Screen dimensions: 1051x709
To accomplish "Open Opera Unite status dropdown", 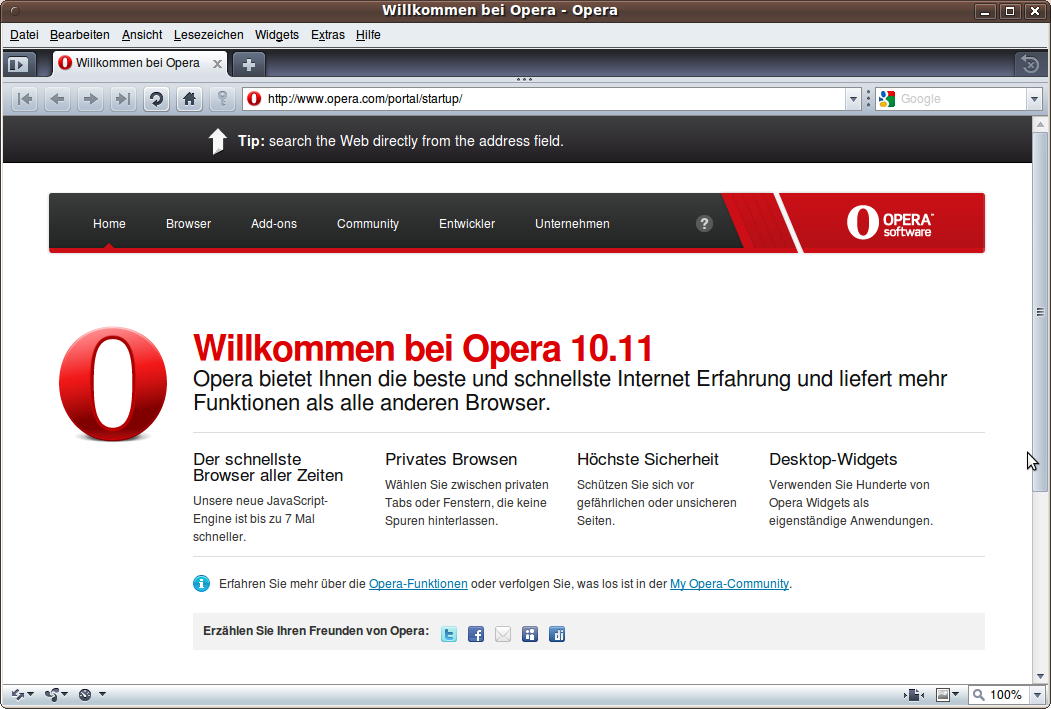I will tap(56, 695).
